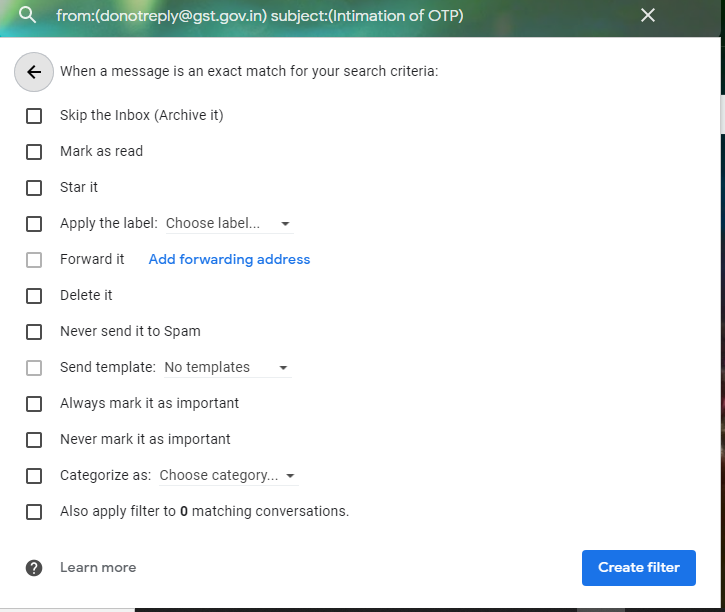This screenshot has height=612, width=725.
Task: Enable the Delete it checkbox
Action: [34, 296]
